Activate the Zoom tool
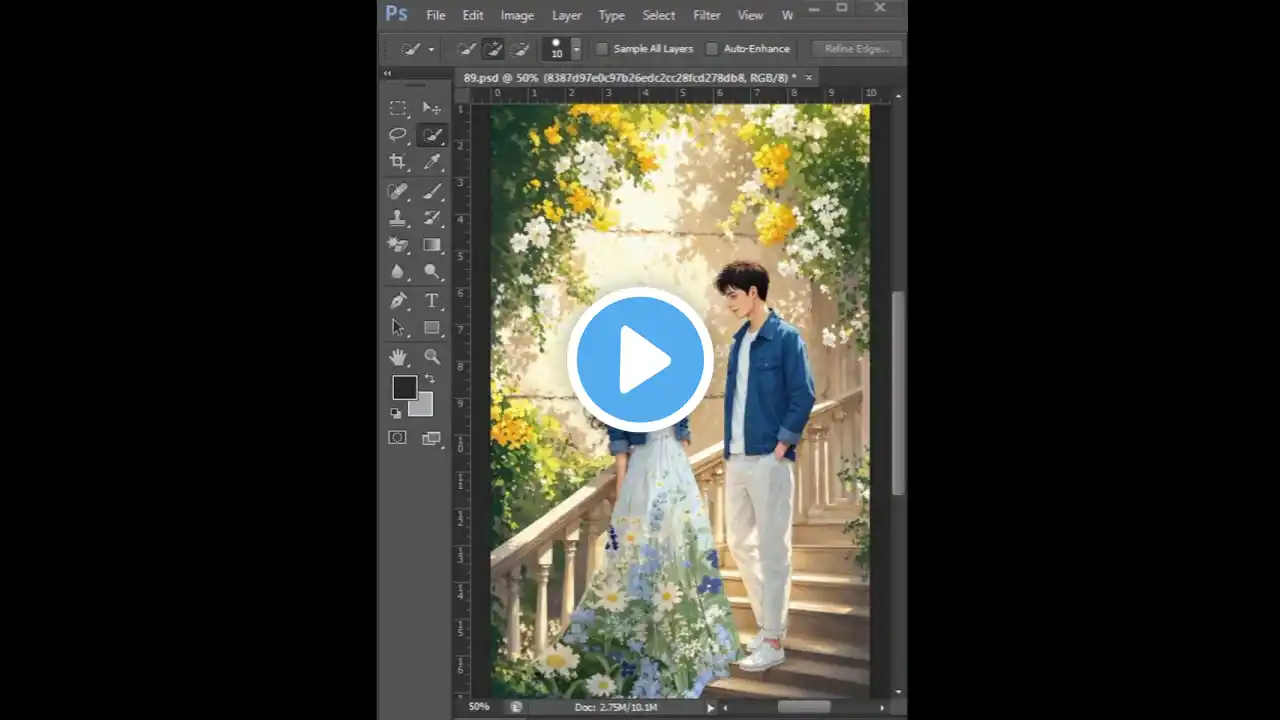The width and height of the screenshot is (1280, 720). click(x=432, y=356)
